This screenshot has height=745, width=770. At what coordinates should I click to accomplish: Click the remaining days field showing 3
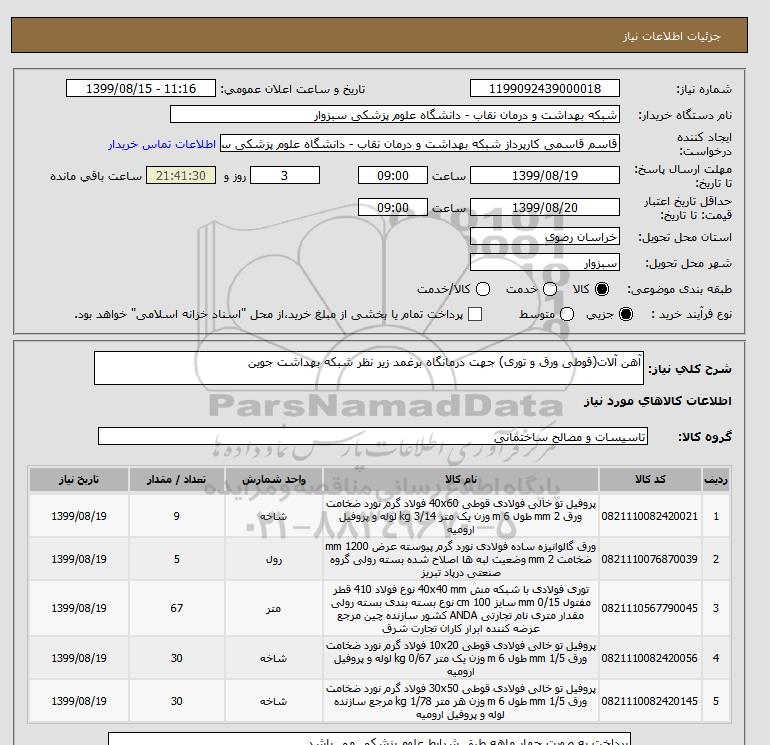coord(285,175)
